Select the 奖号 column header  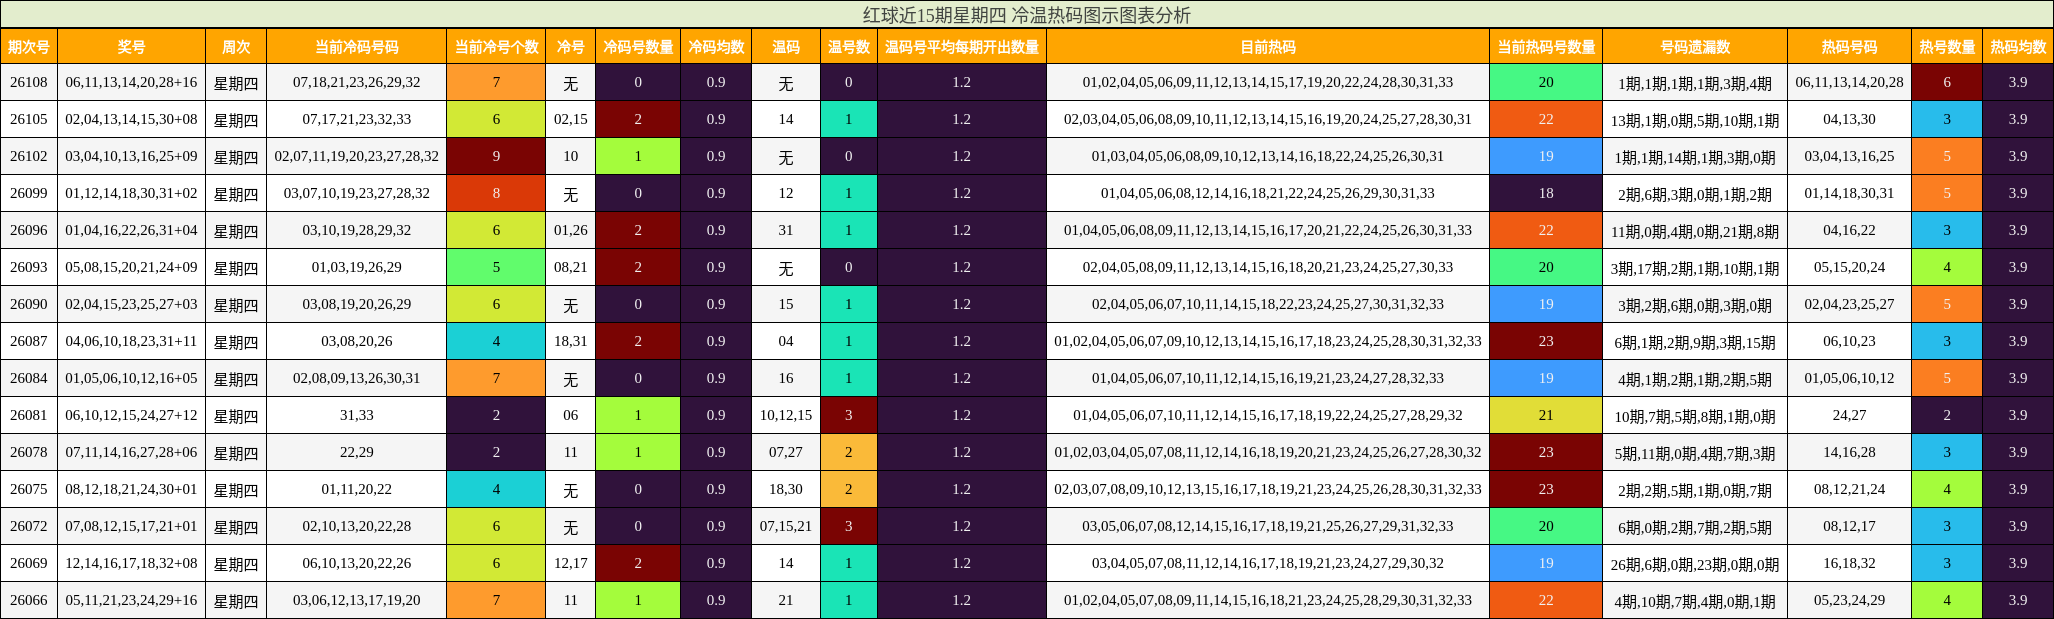click(132, 47)
